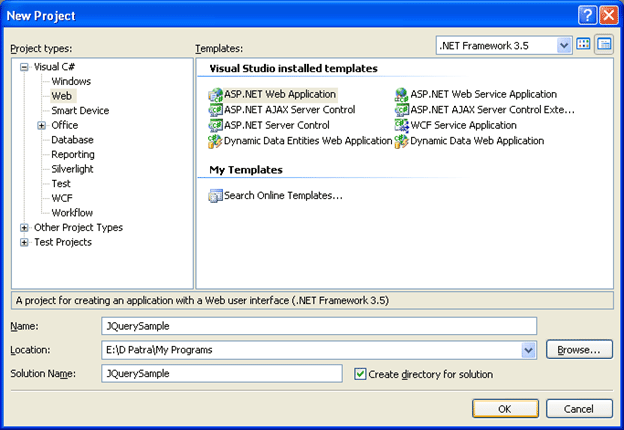Expand the Test Projects node

[24, 243]
